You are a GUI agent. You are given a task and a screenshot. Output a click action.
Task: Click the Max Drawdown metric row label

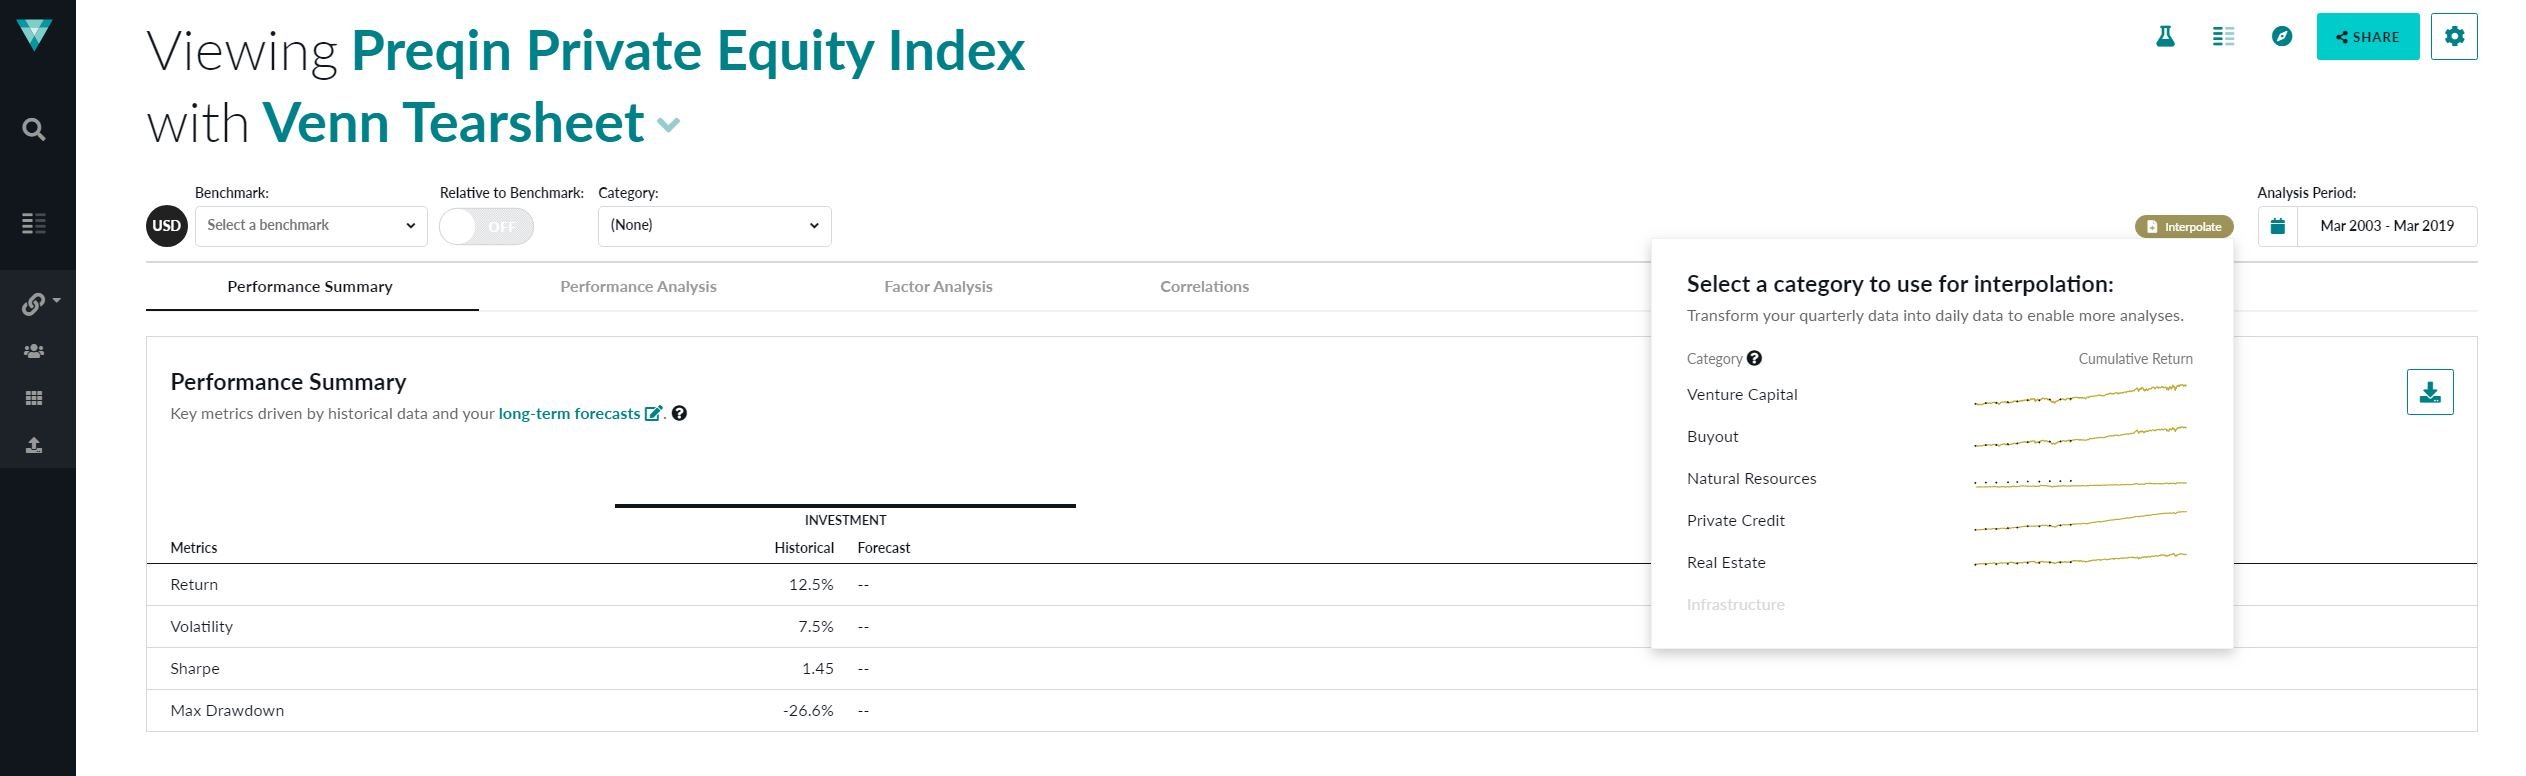pos(227,711)
